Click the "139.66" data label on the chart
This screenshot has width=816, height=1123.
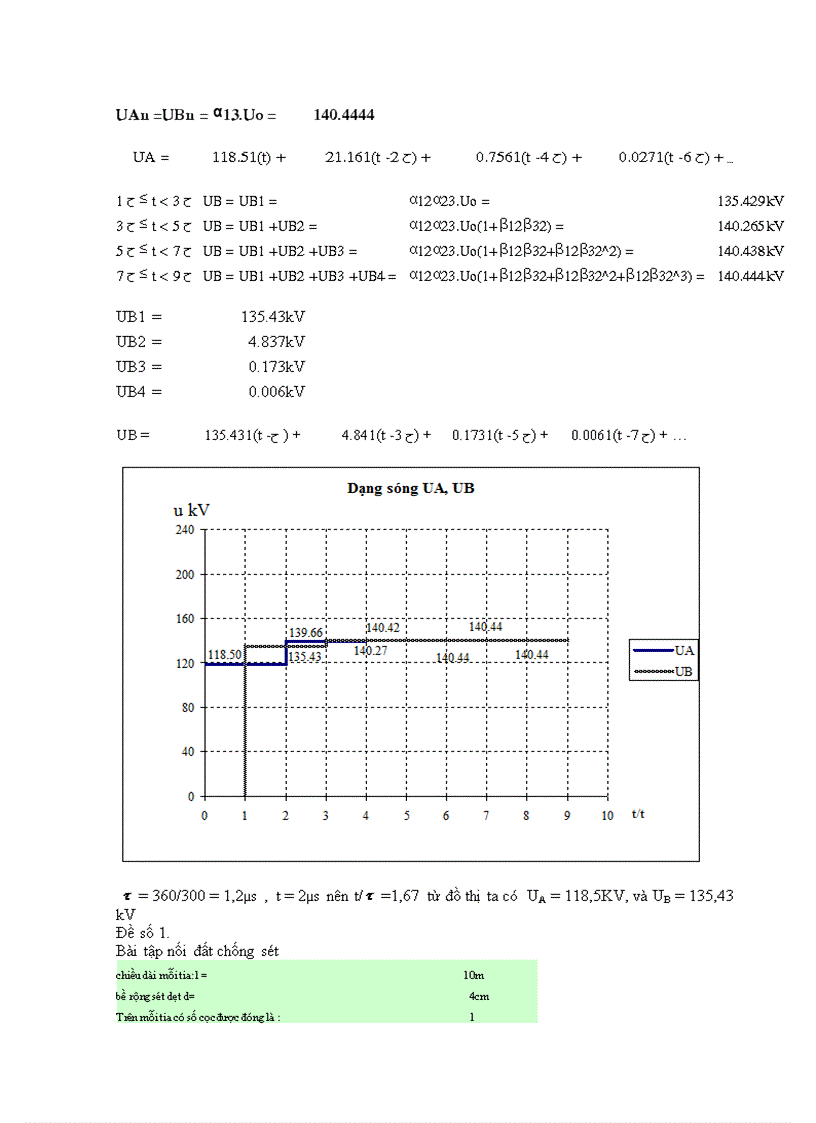pyautogui.click(x=304, y=632)
